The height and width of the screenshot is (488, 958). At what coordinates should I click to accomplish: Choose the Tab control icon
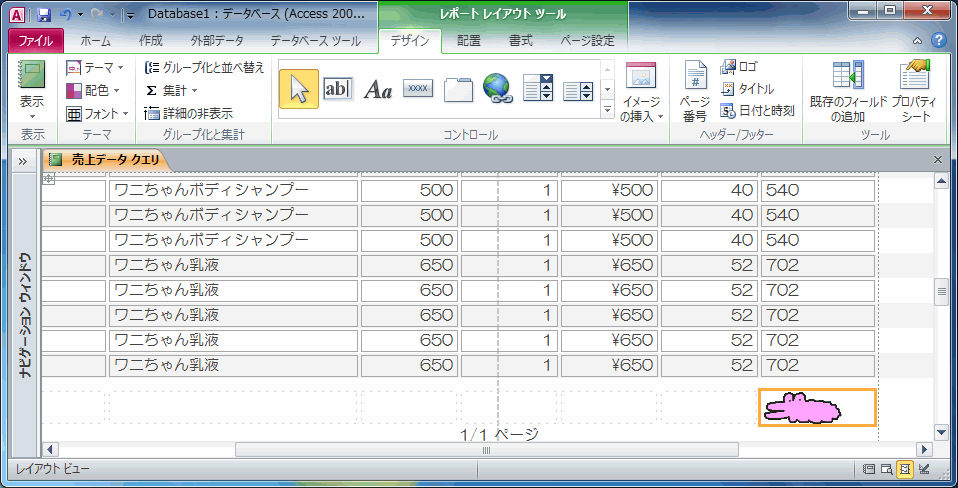tap(458, 89)
